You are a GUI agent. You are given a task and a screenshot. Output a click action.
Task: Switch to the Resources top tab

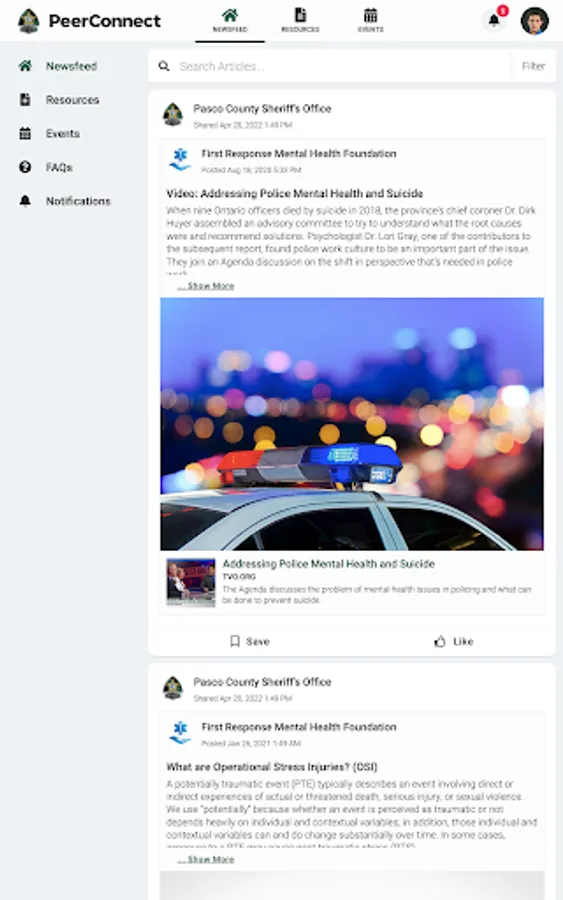[x=300, y=20]
